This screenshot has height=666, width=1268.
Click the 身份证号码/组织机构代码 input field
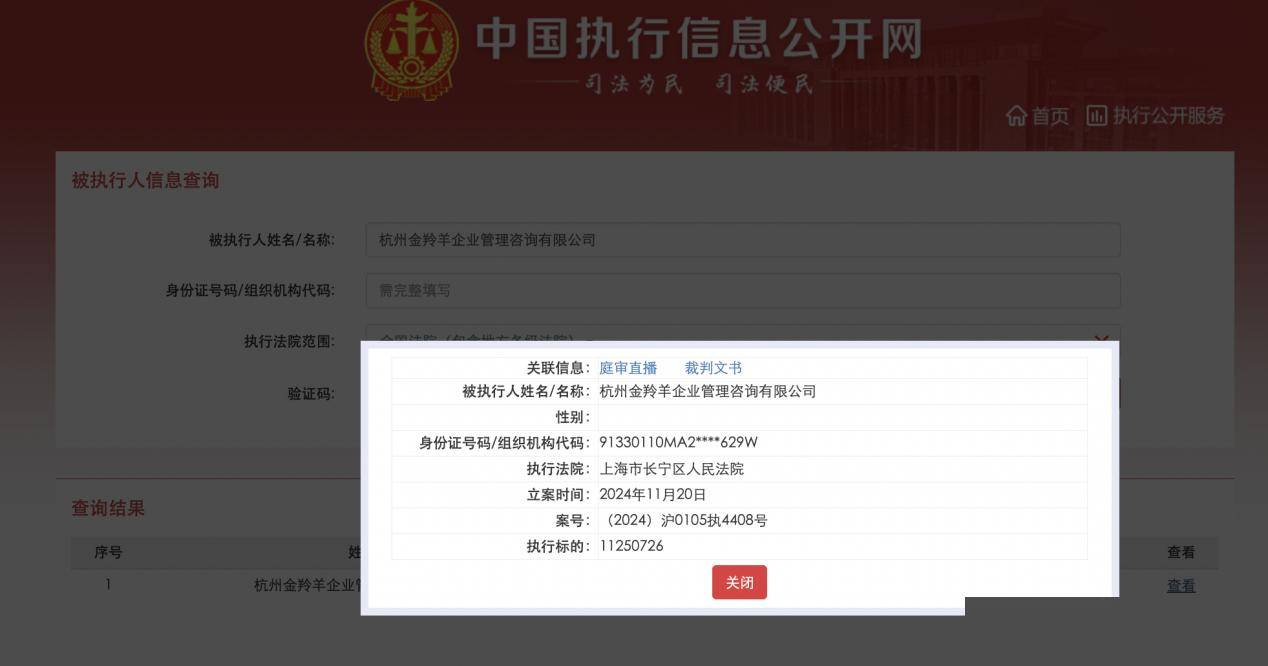[x=743, y=290]
